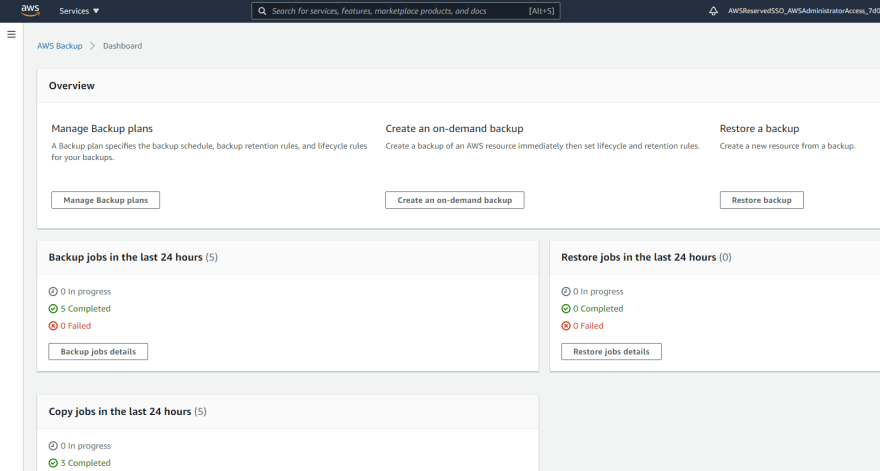880x471 pixels.
Task: Open the notifications bell
Action: click(713, 11)
